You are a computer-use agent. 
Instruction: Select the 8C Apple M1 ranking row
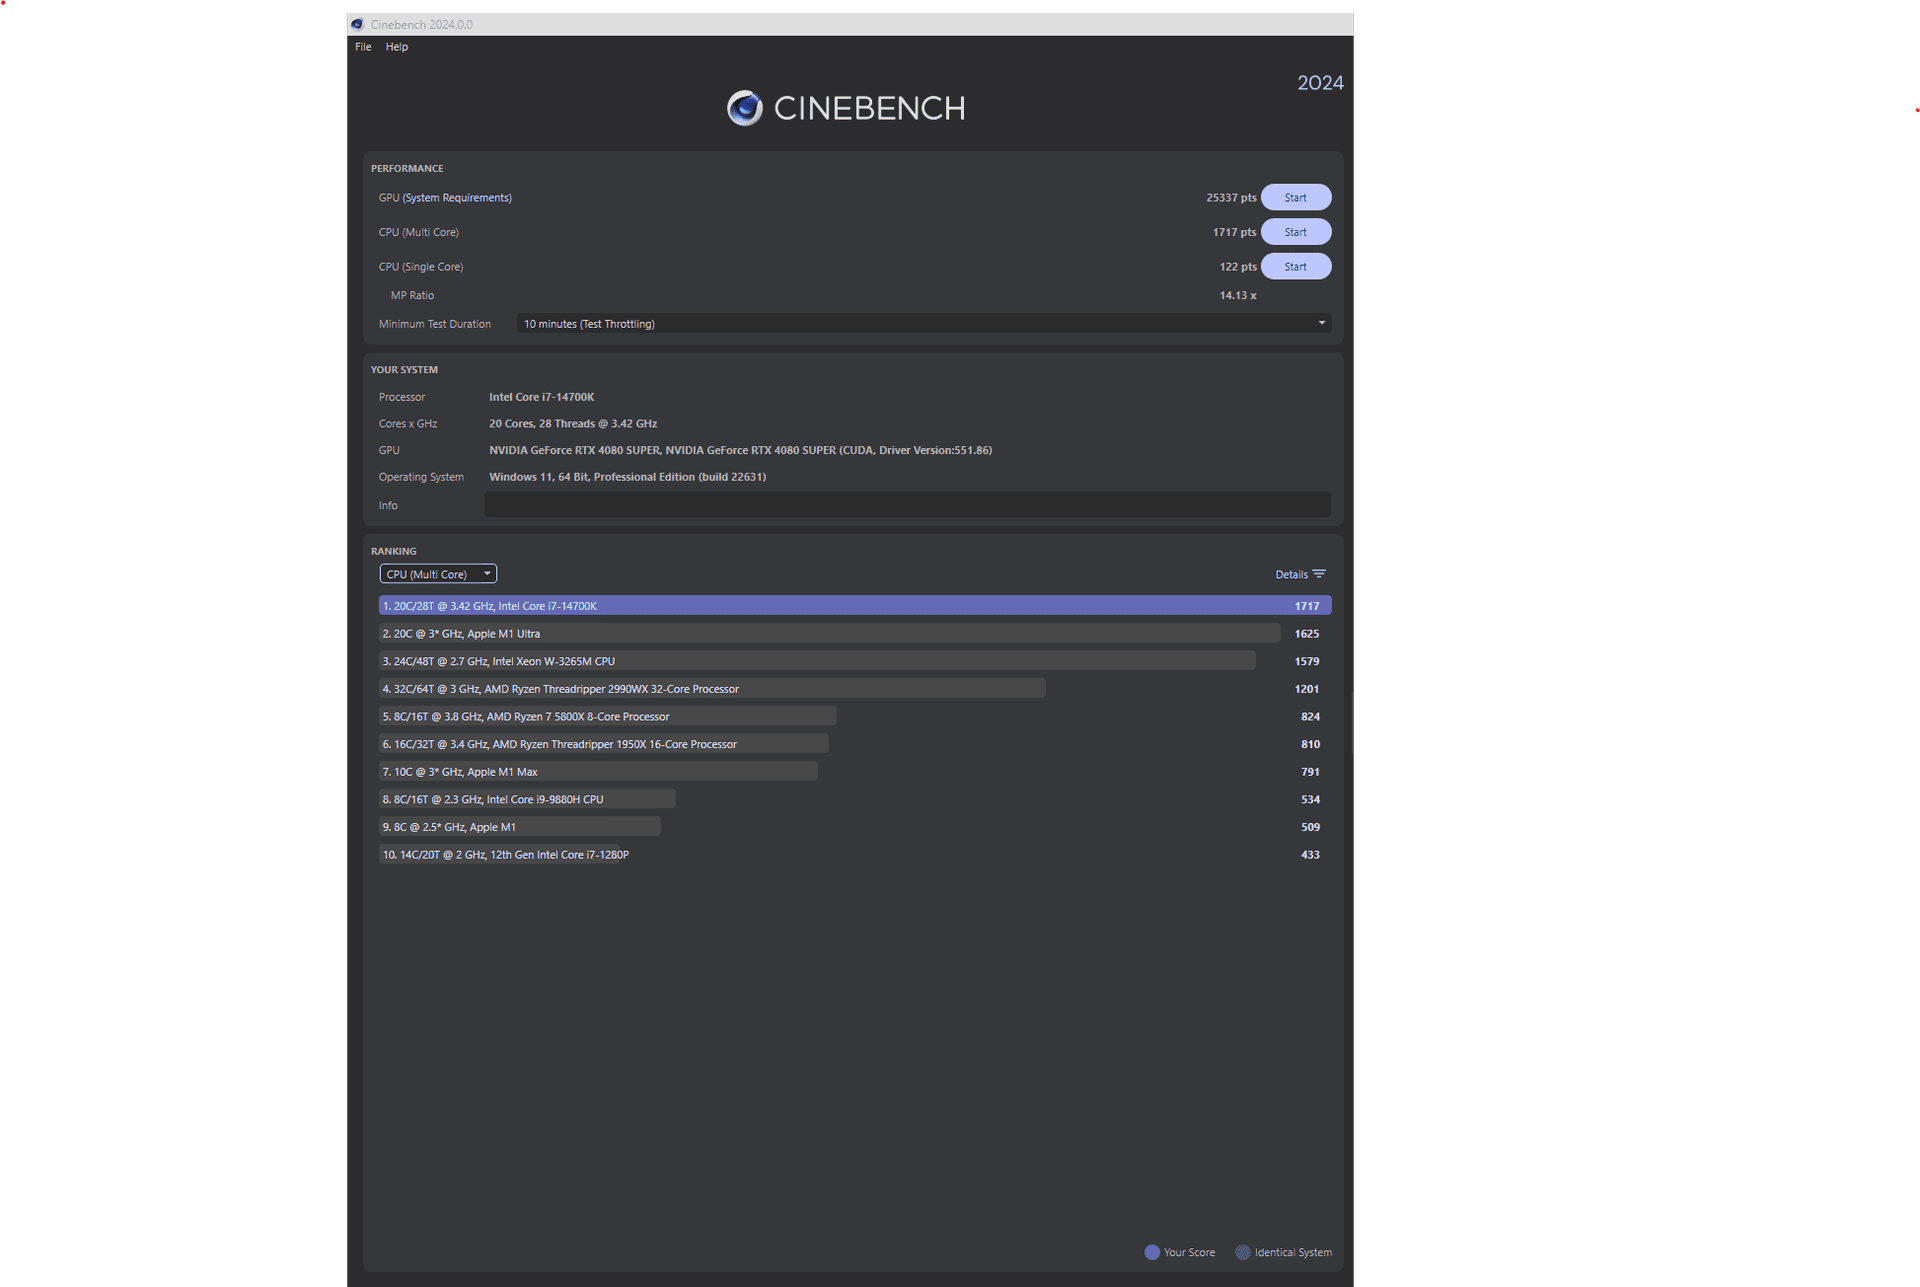[x=855, y=828]
